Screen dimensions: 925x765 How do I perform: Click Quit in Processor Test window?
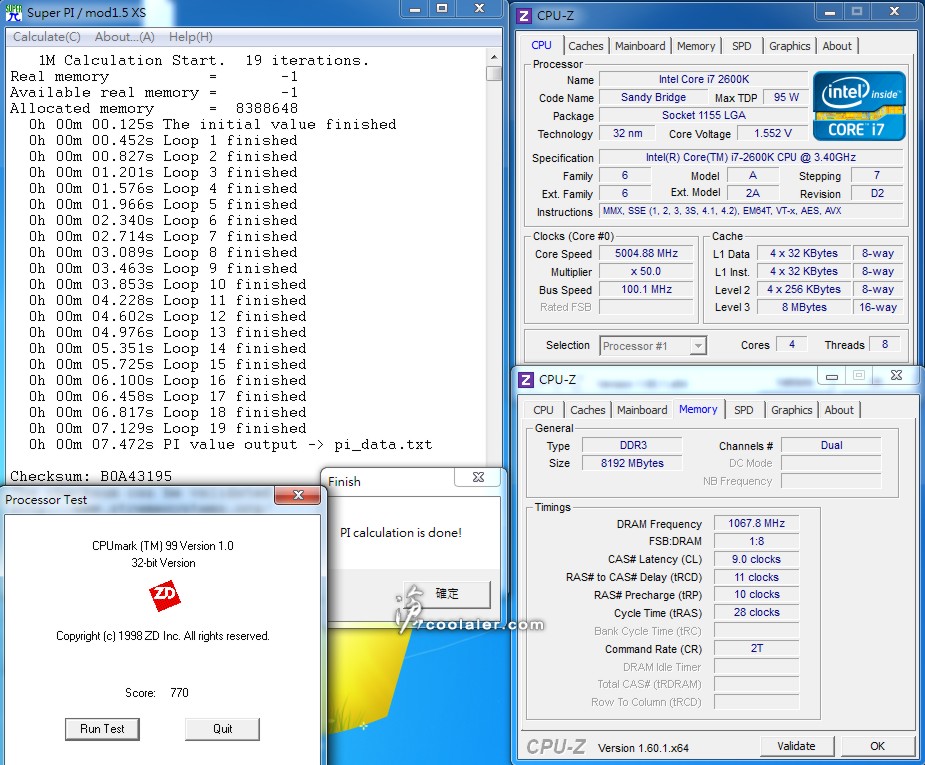coord(222,729)
